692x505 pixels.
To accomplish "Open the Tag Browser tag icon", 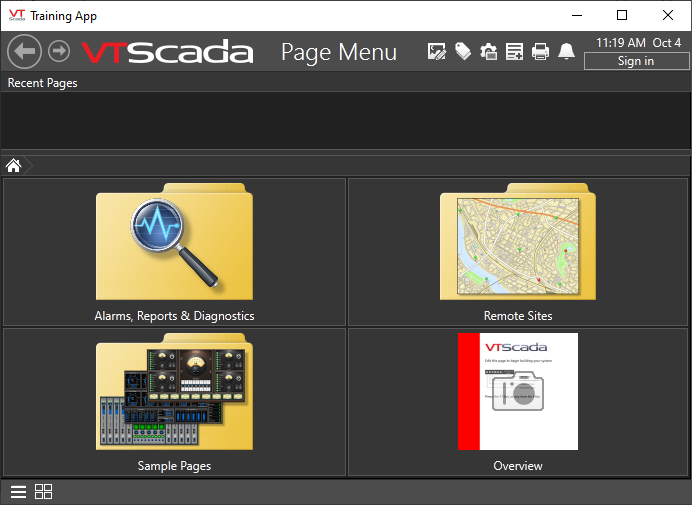I will [x=463, y=52].
